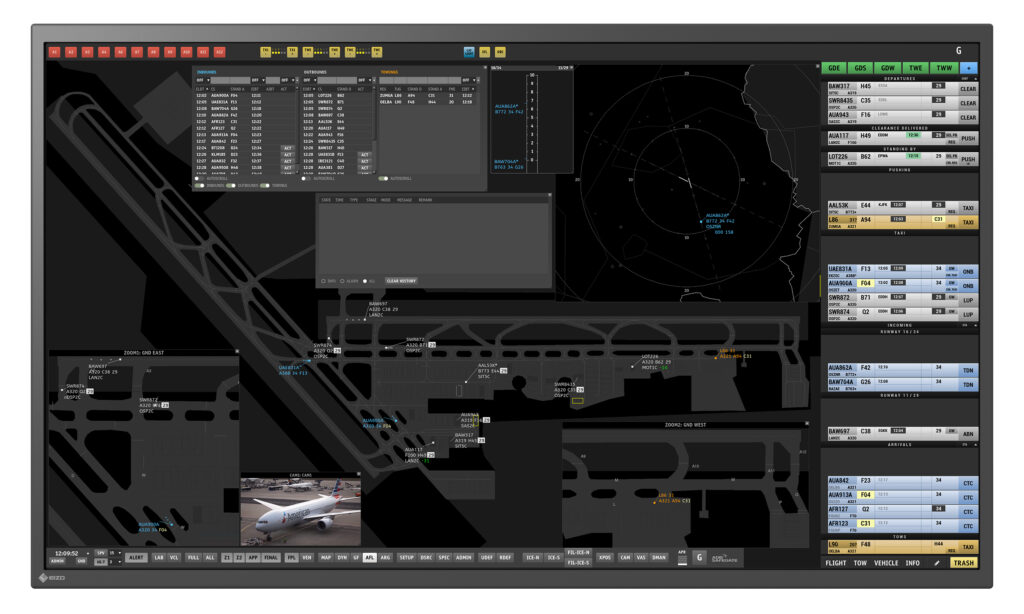Click the pencil edit icon beside INFO
The width and height of the screenshot is (1024, 614).
[x=937, y=563]
